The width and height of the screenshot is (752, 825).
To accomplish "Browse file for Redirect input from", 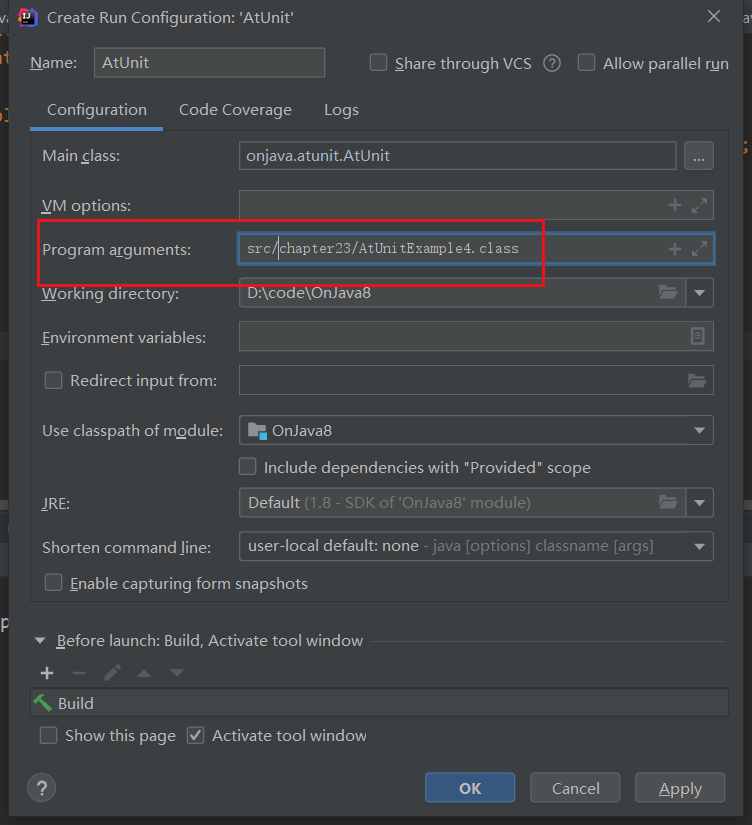I will [x=697, y=380].
